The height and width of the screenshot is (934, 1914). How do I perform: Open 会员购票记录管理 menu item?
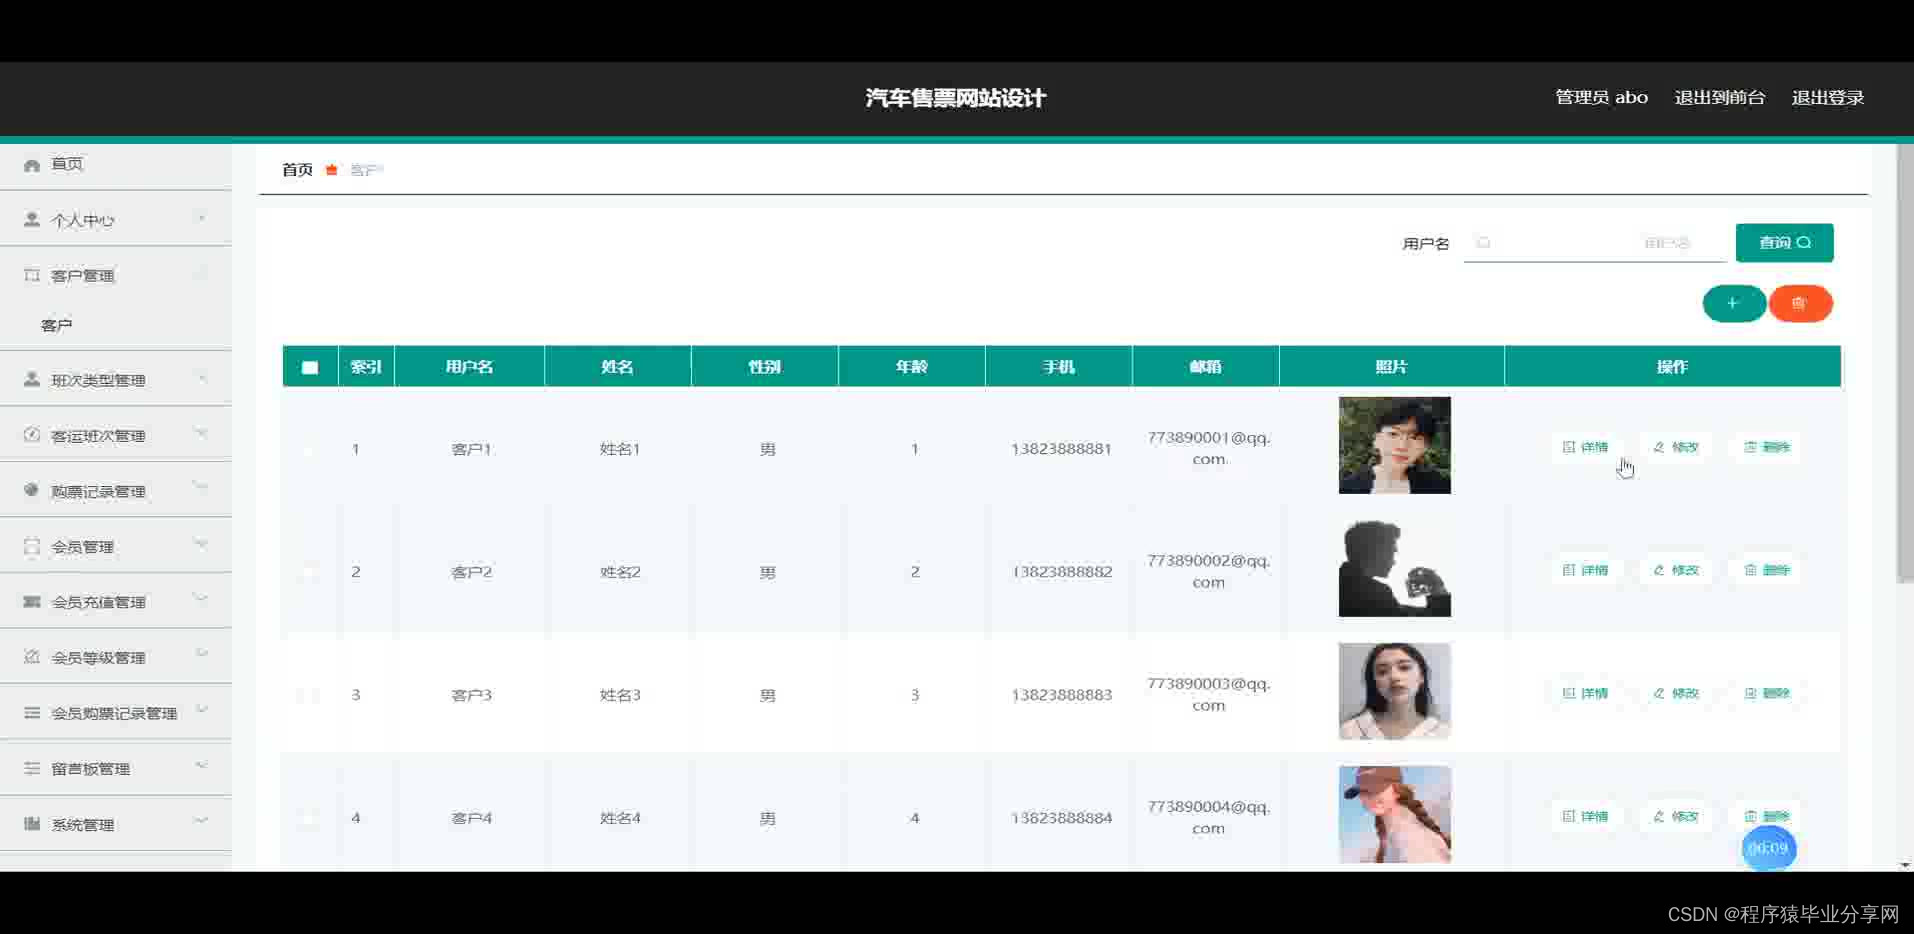click(x=116, y=713)
